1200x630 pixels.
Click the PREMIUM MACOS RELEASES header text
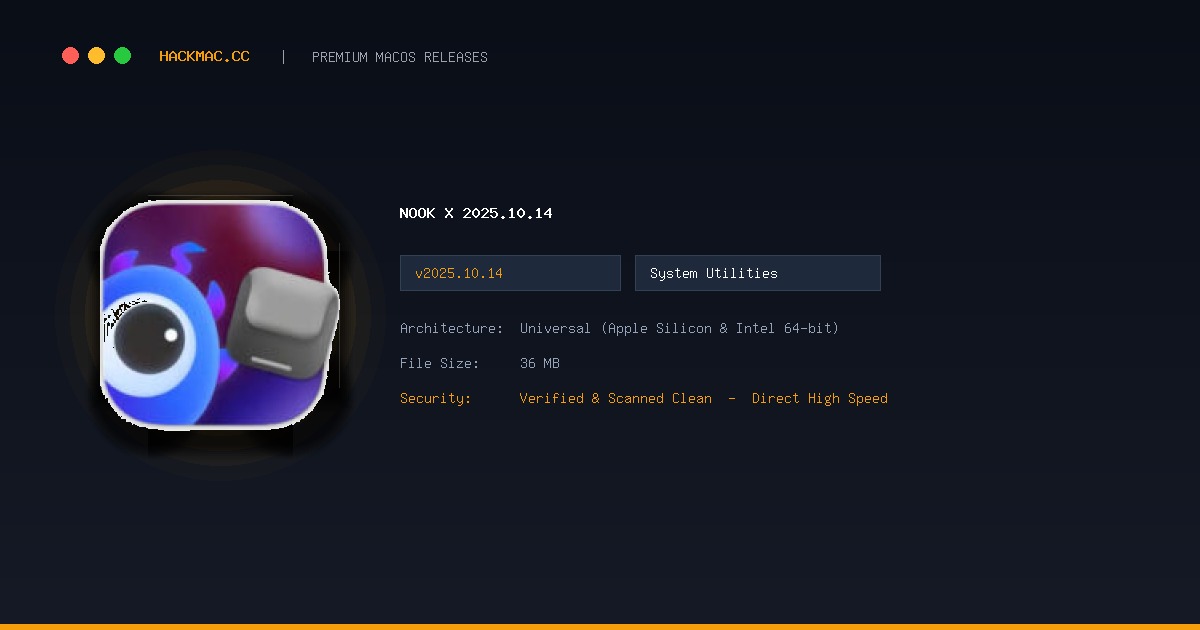point(400,57)
